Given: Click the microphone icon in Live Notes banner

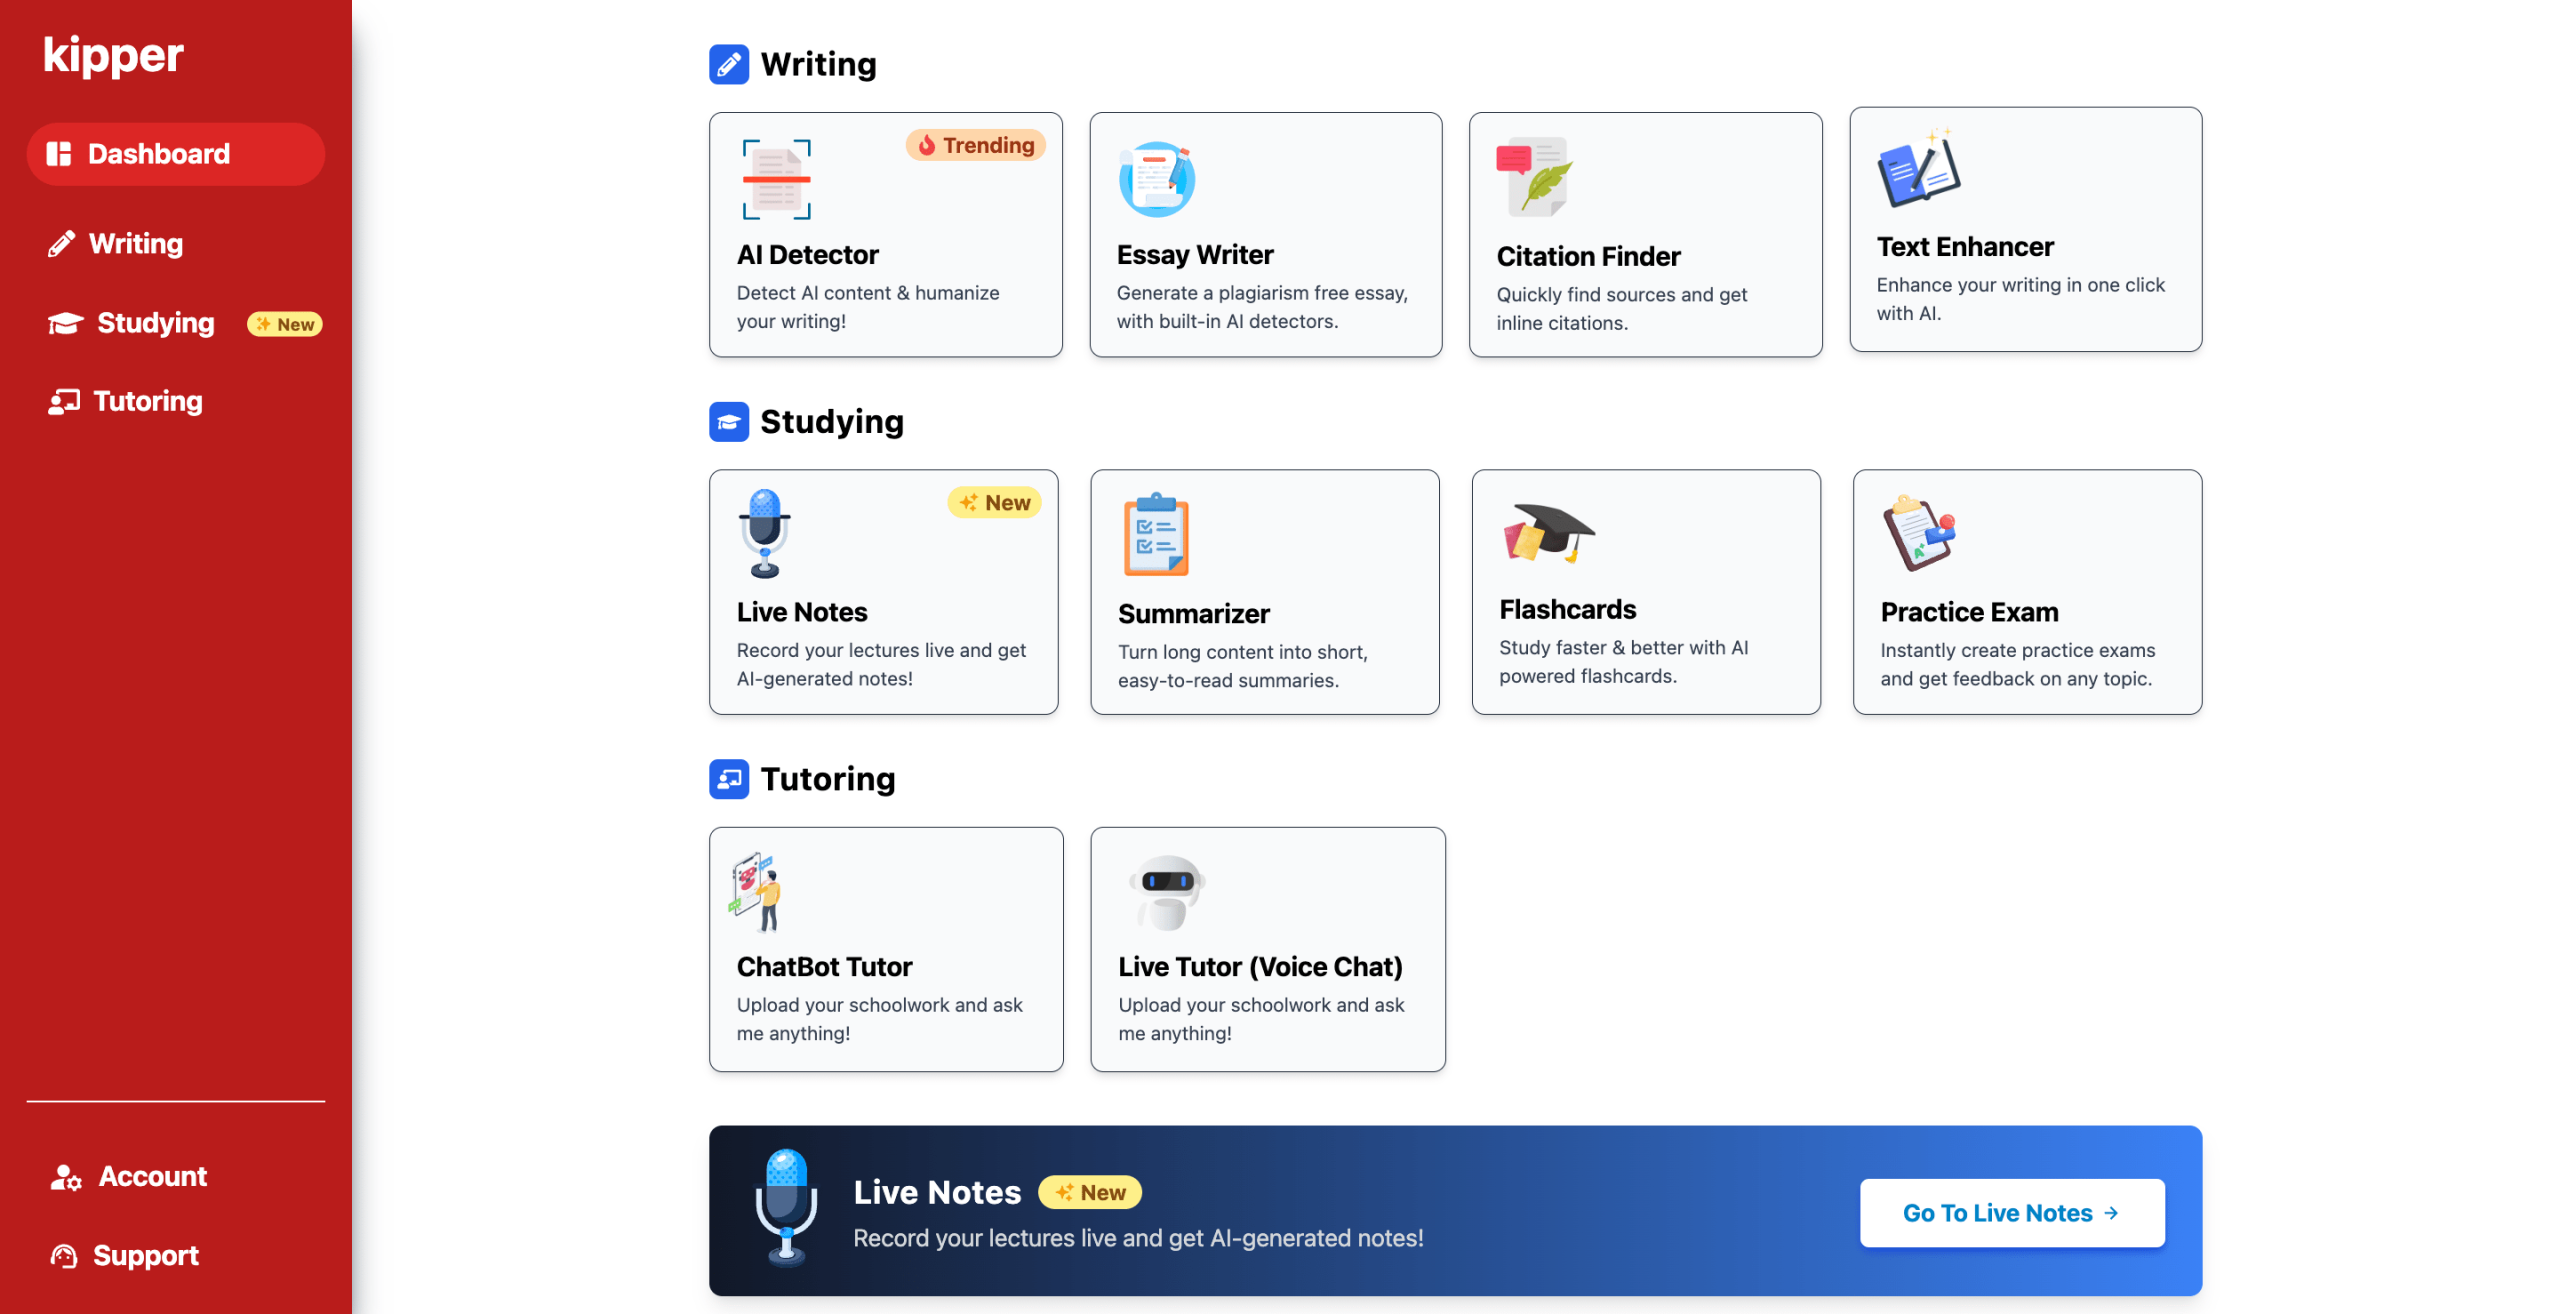Looking at the screenshot, I should point(786,1209).
